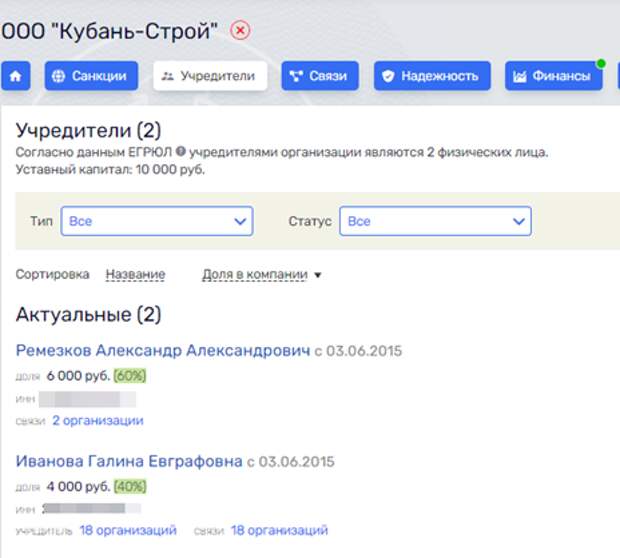Select the Учредители tab
Screen dimensions: 620x558
210,76
